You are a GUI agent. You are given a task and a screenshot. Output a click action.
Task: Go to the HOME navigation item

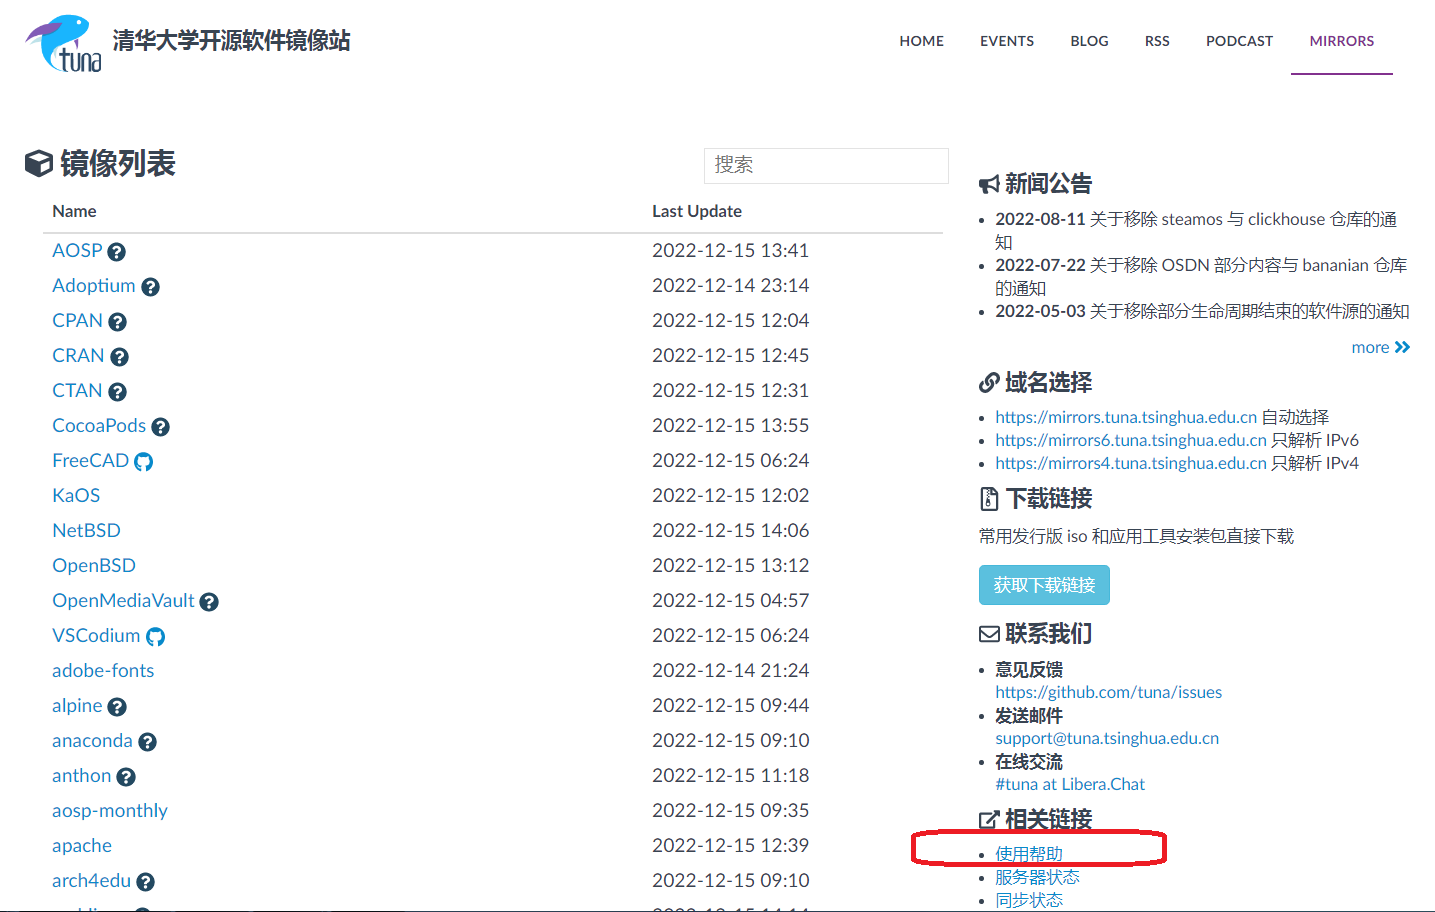coord(922,41)
